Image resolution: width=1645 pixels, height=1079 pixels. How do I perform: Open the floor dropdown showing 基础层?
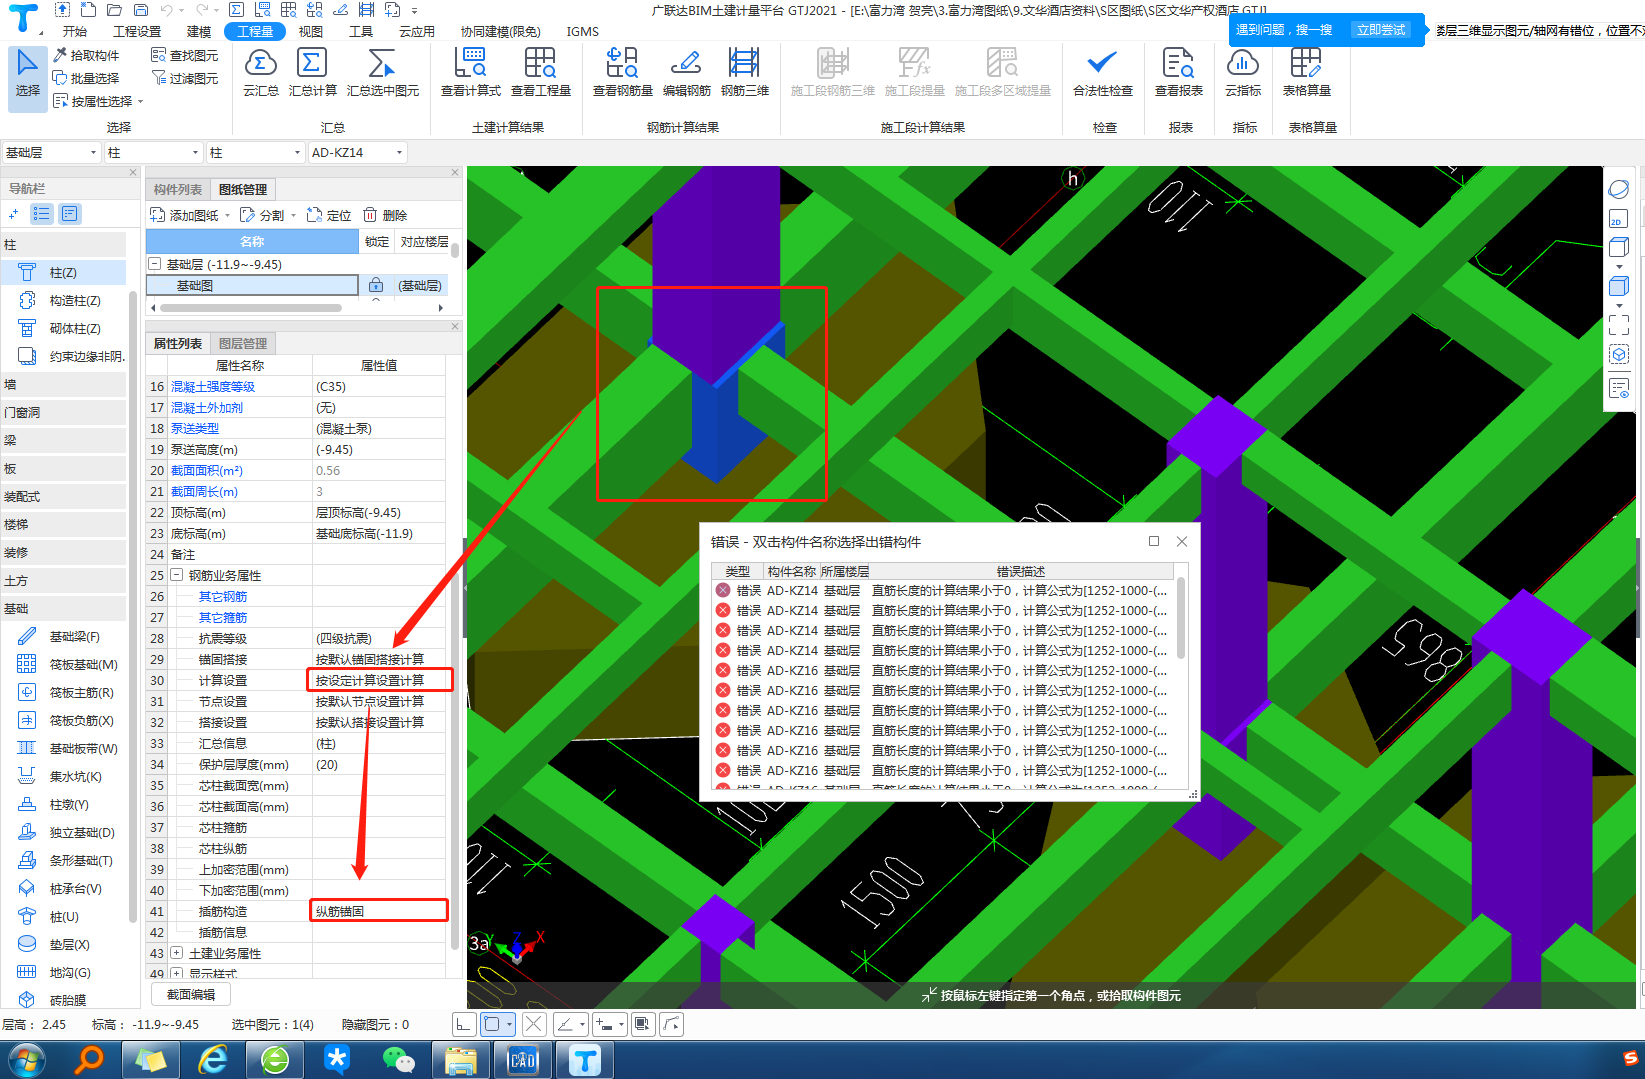51,152
